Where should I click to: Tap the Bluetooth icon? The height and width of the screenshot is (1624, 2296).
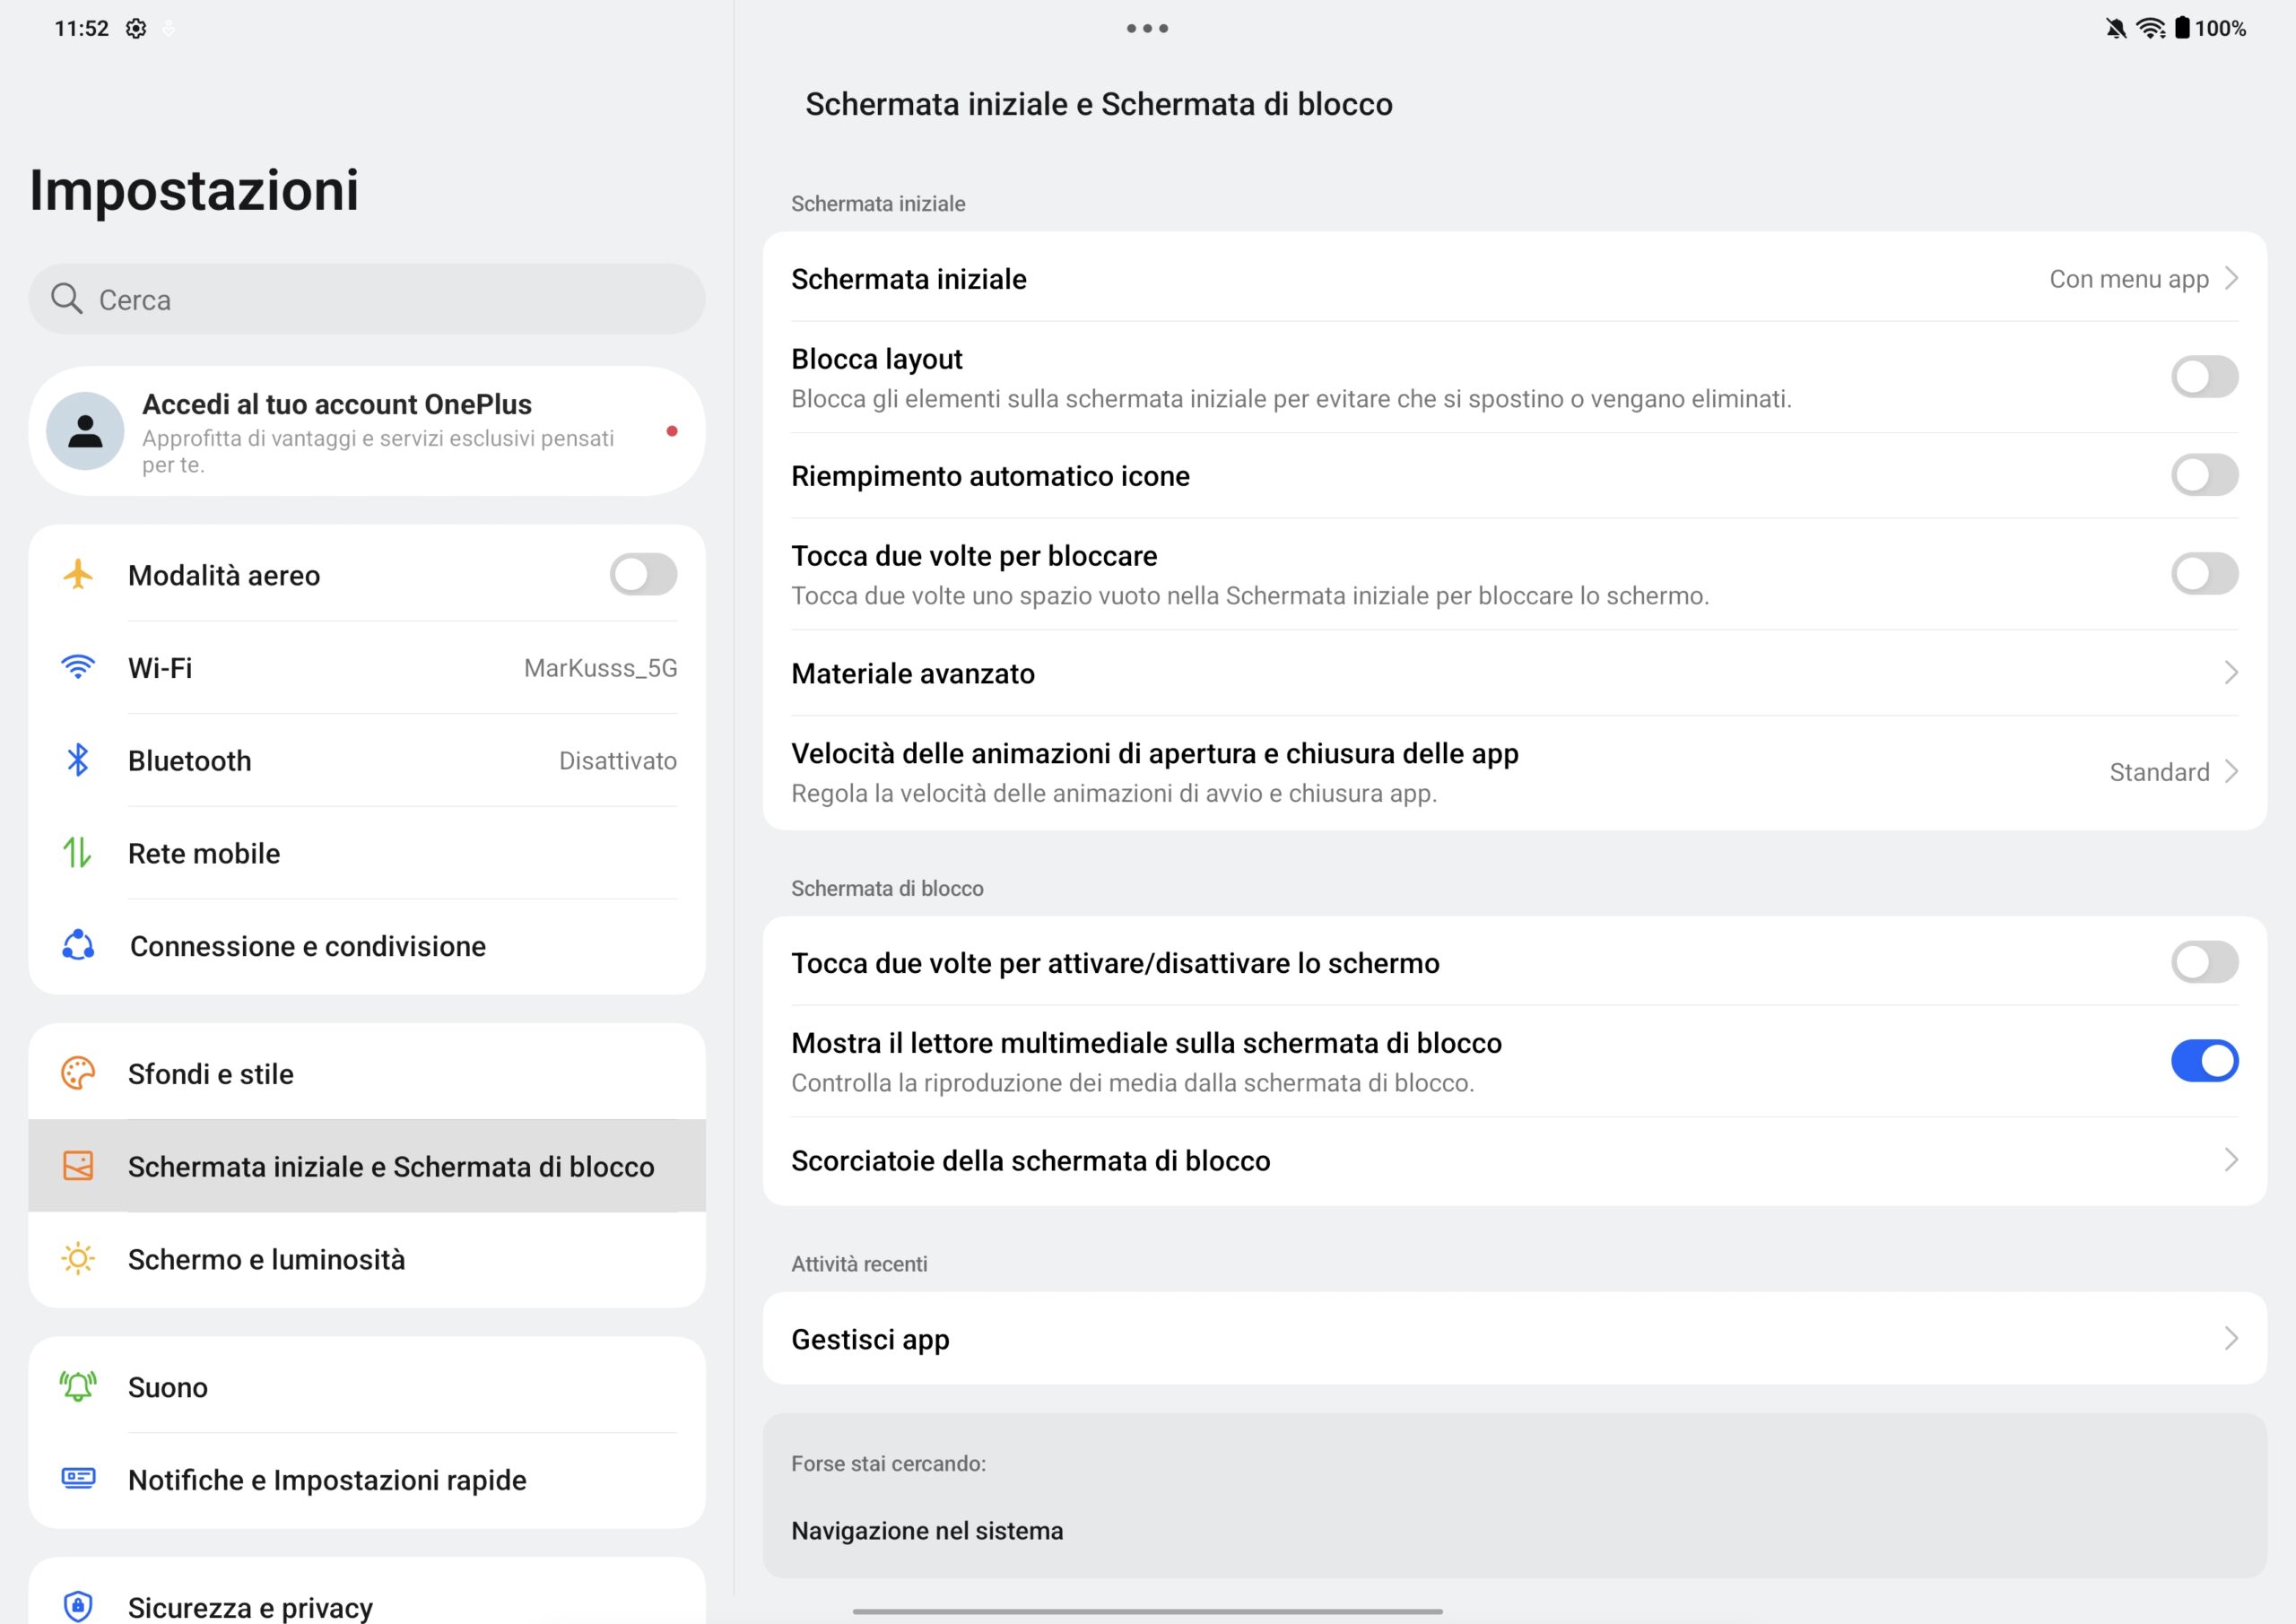point(78,760)
